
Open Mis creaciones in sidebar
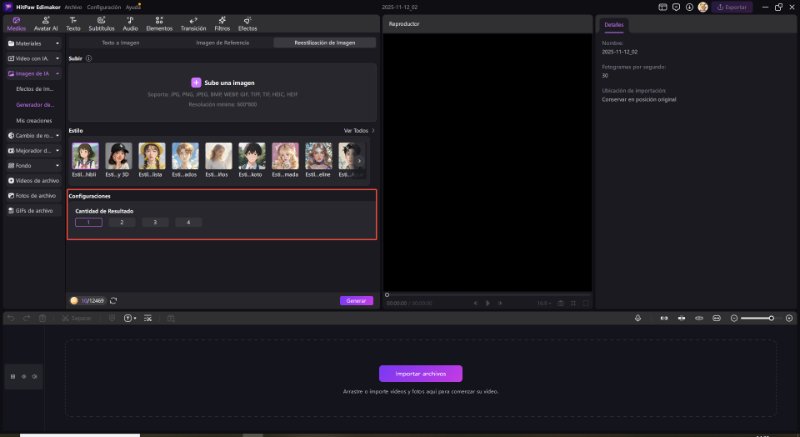(x=34, y=121)
